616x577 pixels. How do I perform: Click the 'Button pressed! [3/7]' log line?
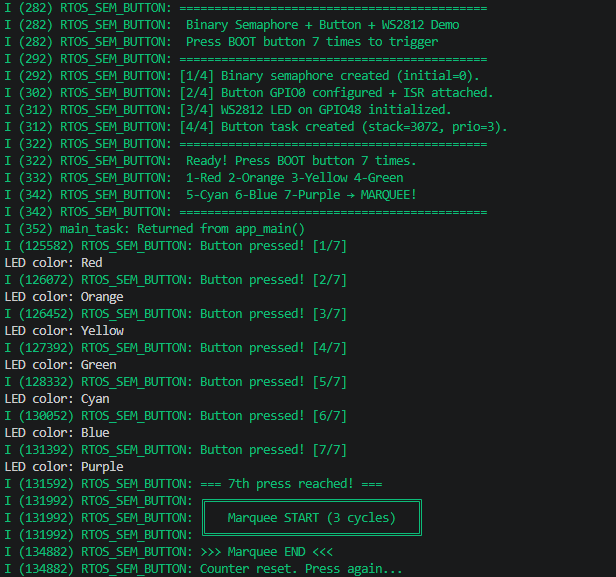pos(176,314)
